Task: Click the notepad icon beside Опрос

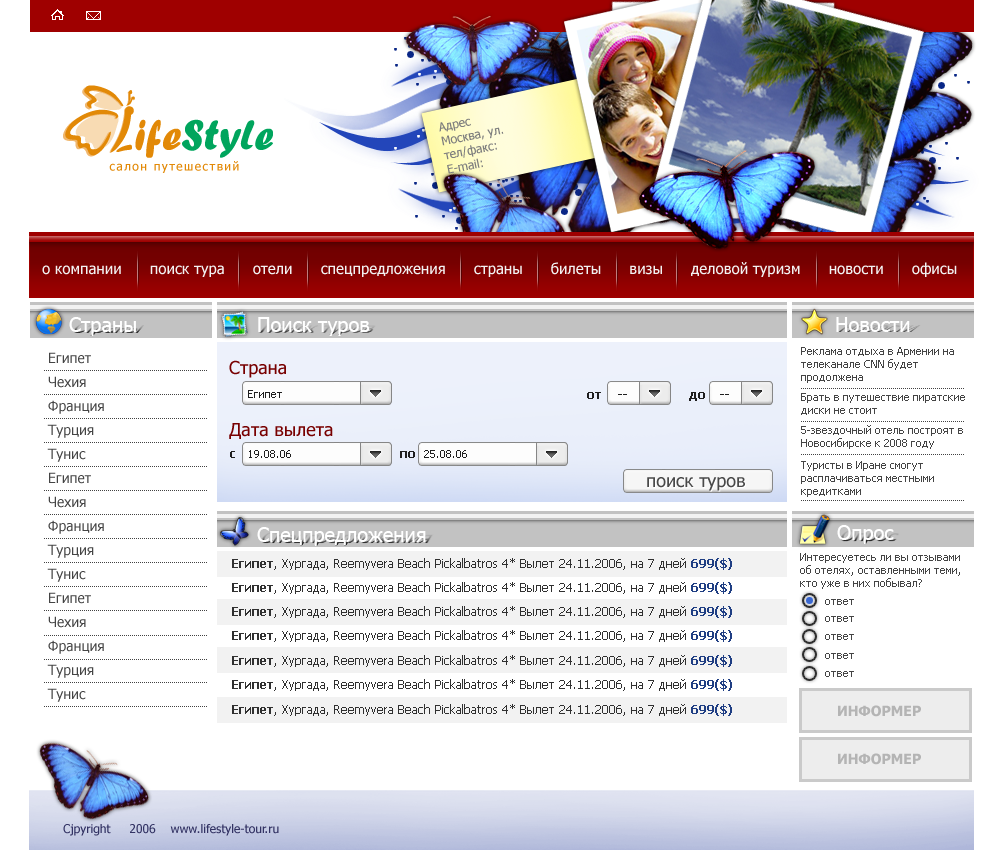Action: 814,529
